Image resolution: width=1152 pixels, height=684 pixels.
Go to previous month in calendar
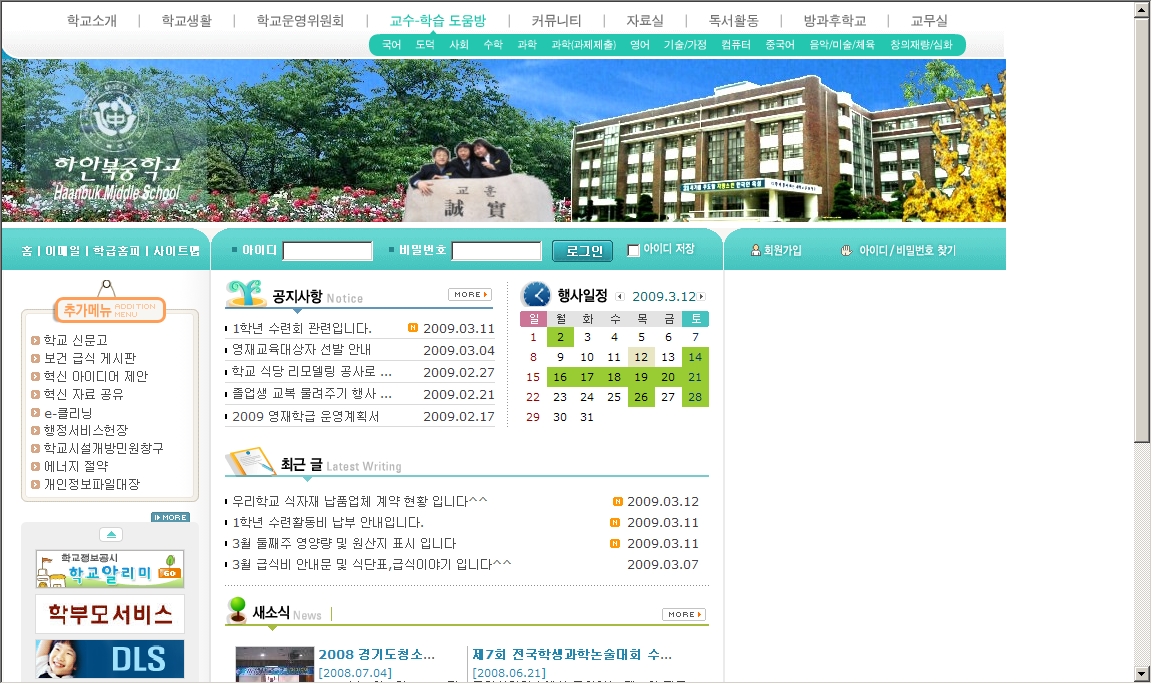[620, 297]
